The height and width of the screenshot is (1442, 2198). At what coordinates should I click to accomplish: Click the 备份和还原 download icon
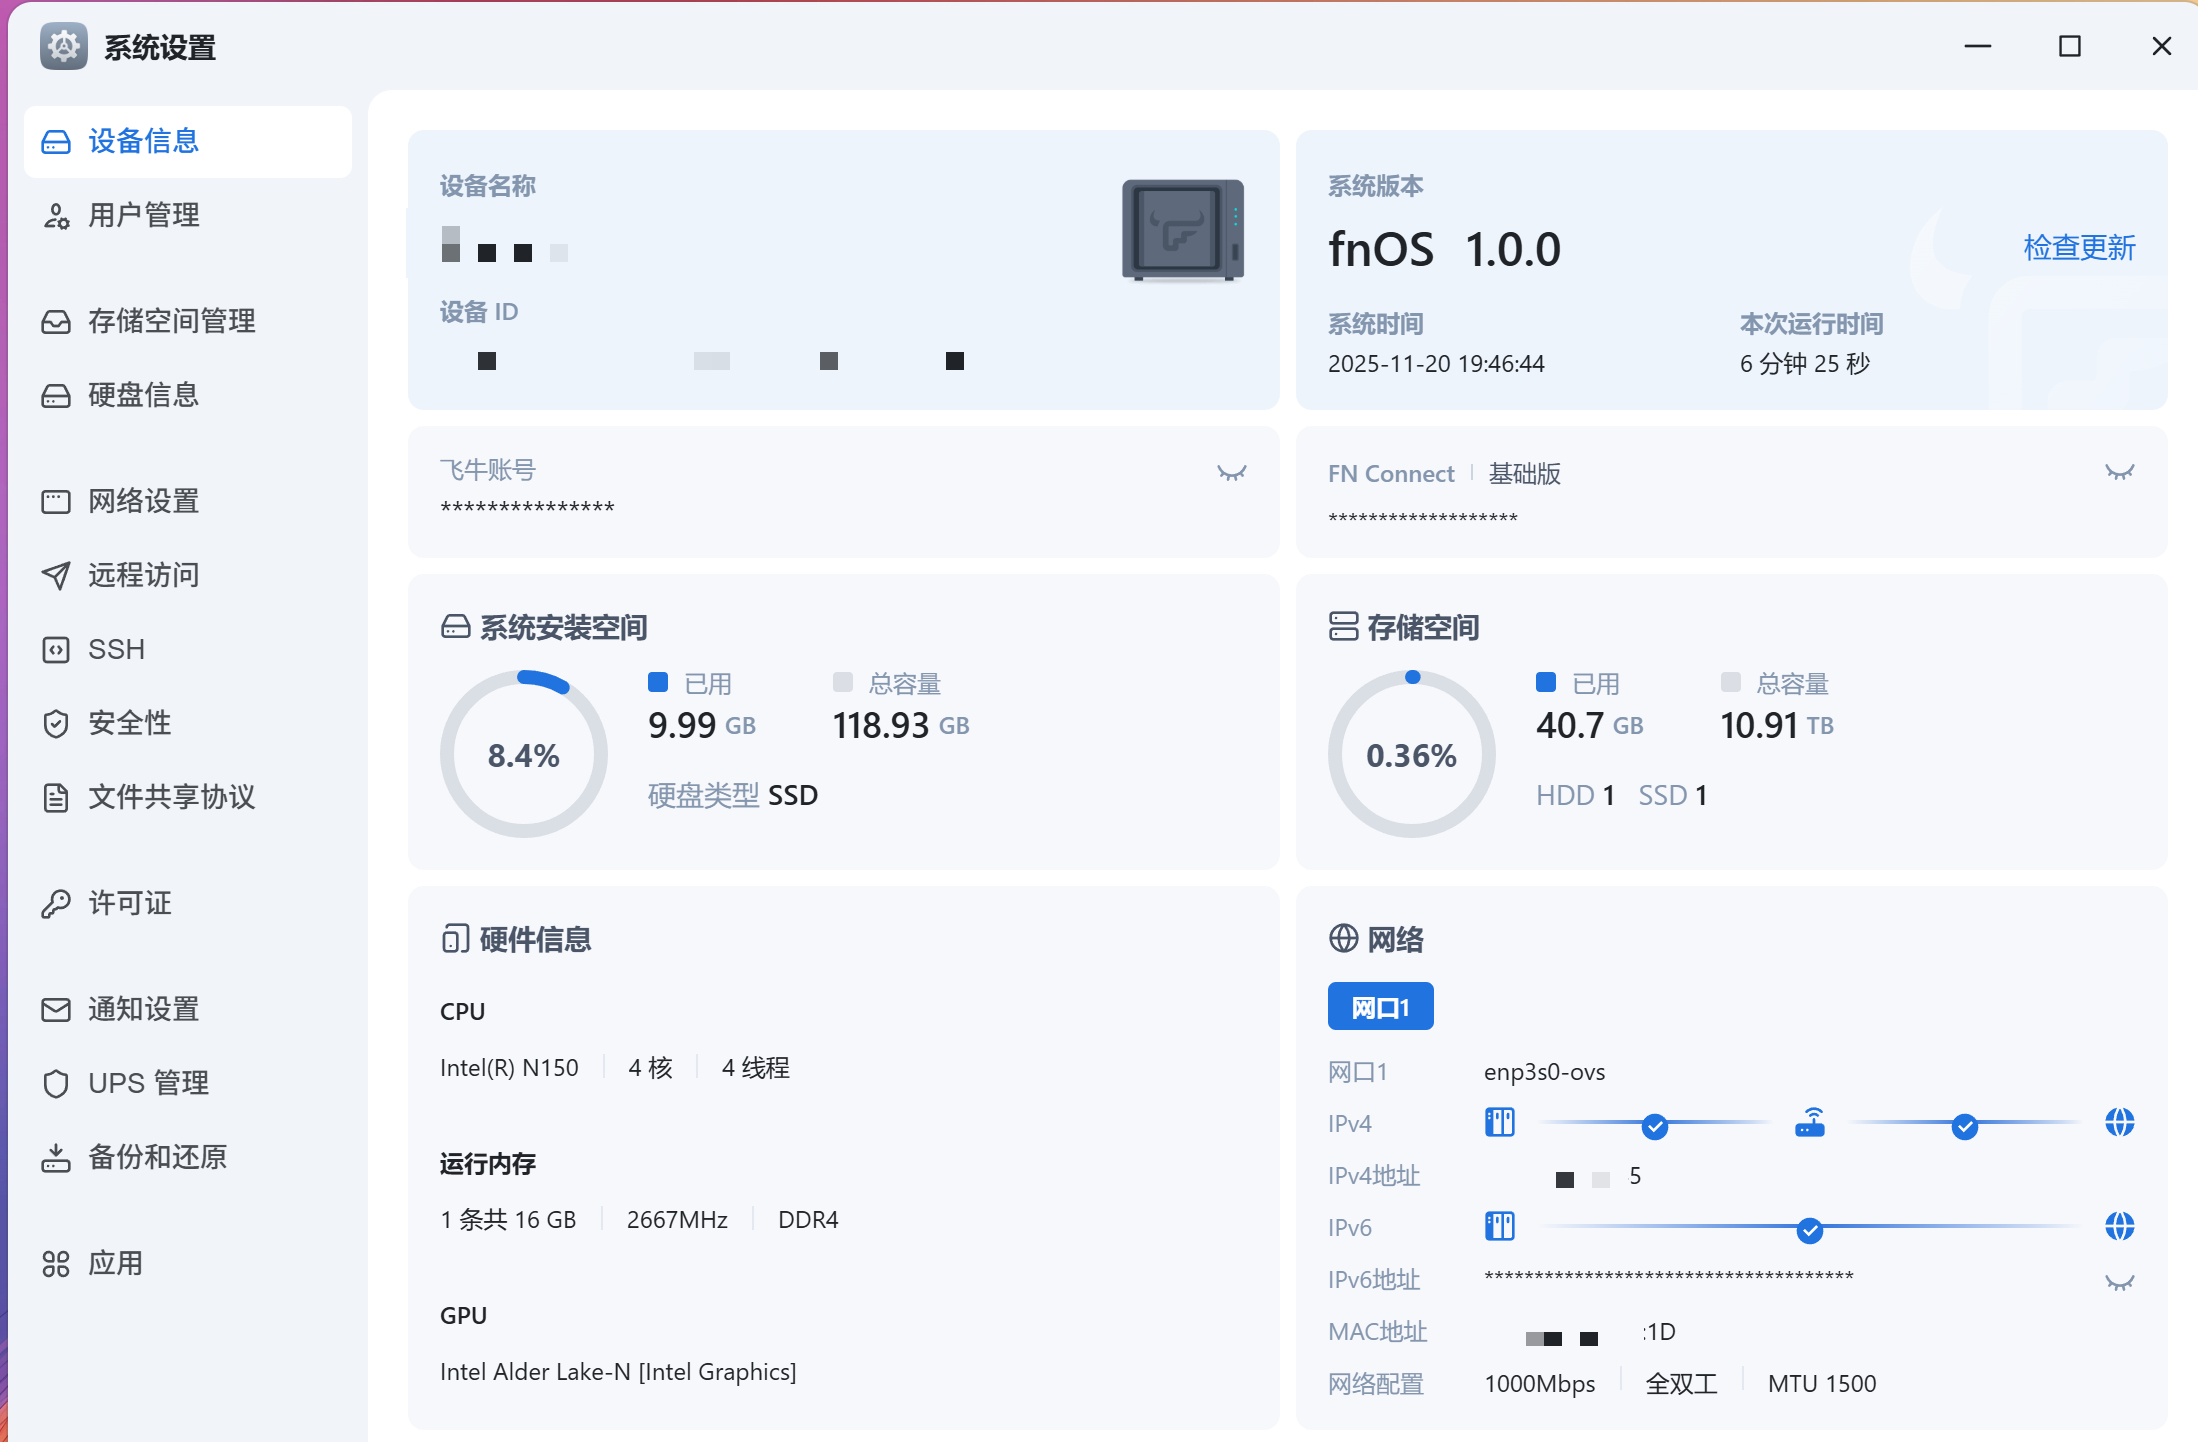point(56,1158)
